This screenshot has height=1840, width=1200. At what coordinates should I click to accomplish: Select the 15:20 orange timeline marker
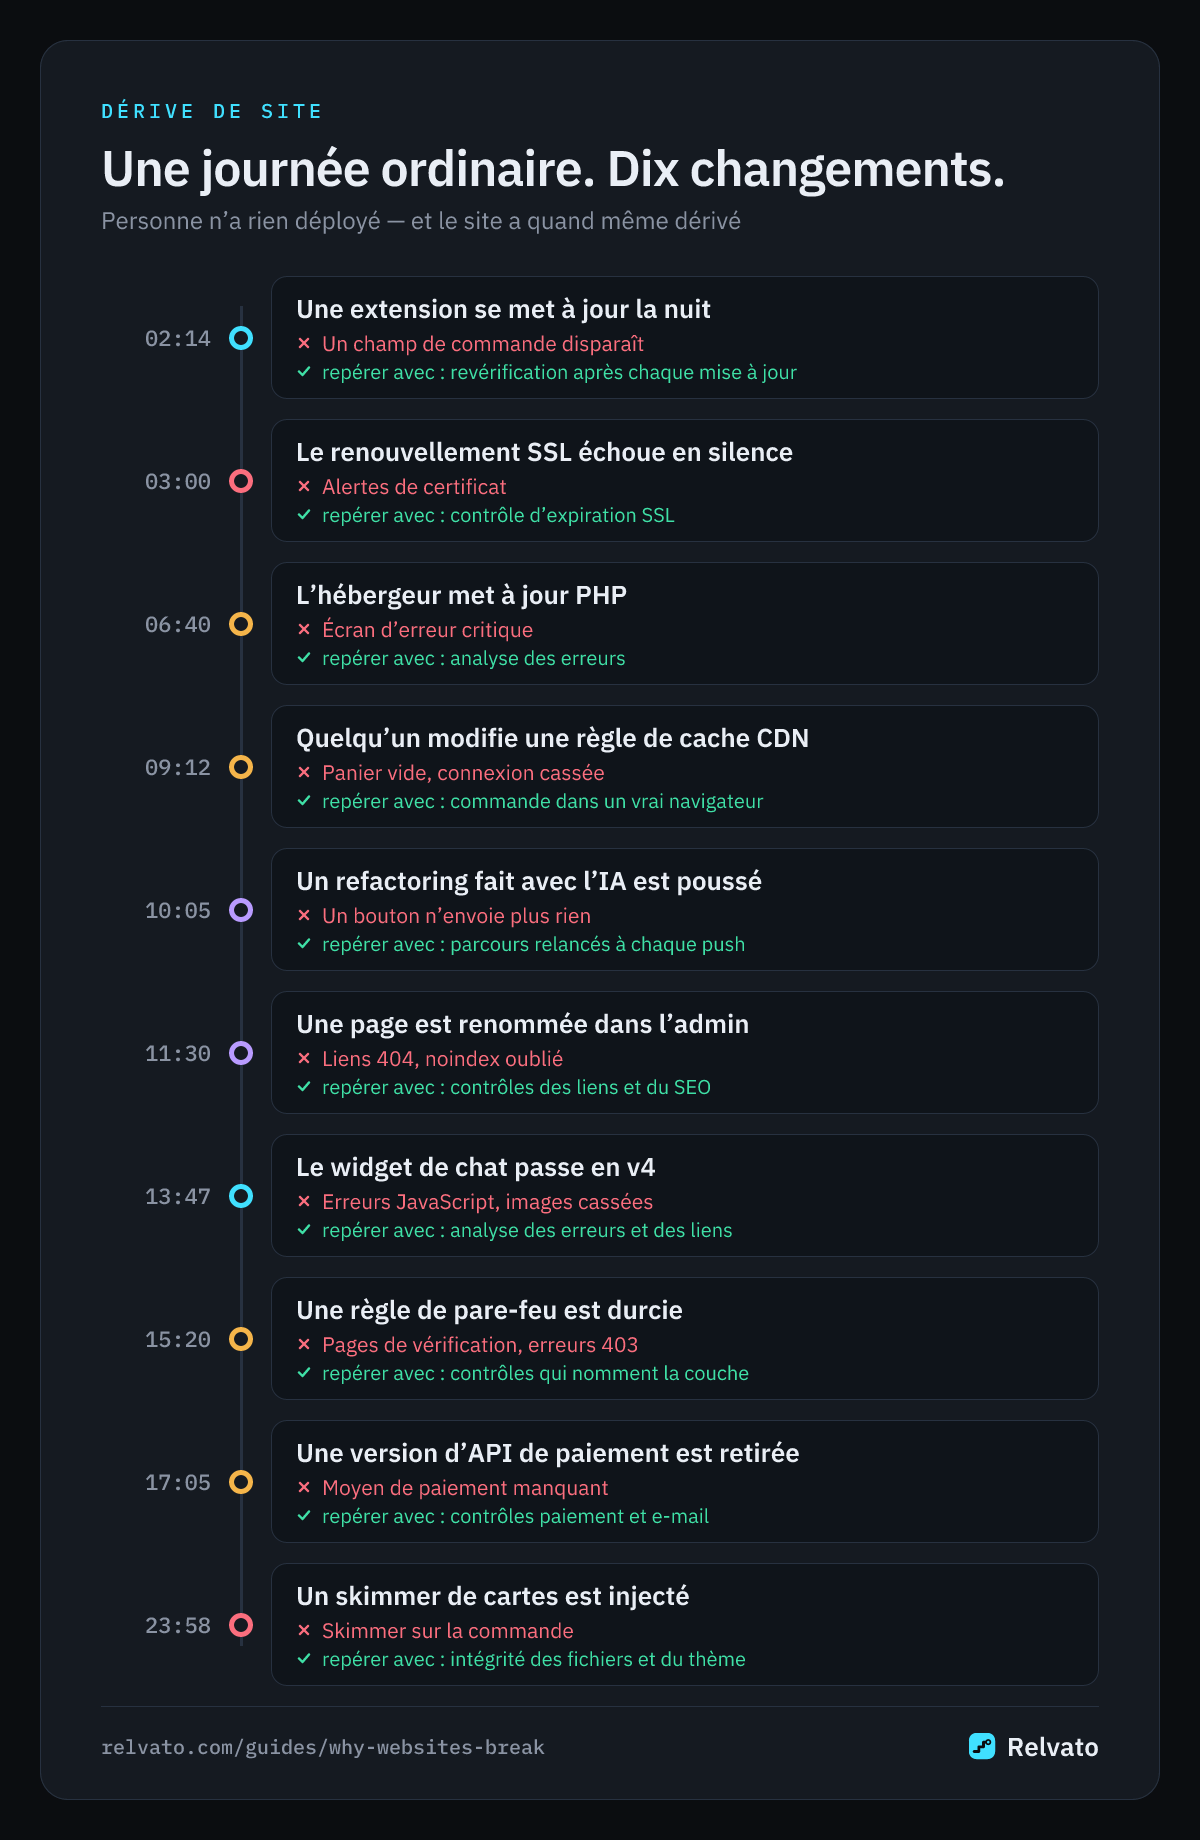(x=241, y=1339)
